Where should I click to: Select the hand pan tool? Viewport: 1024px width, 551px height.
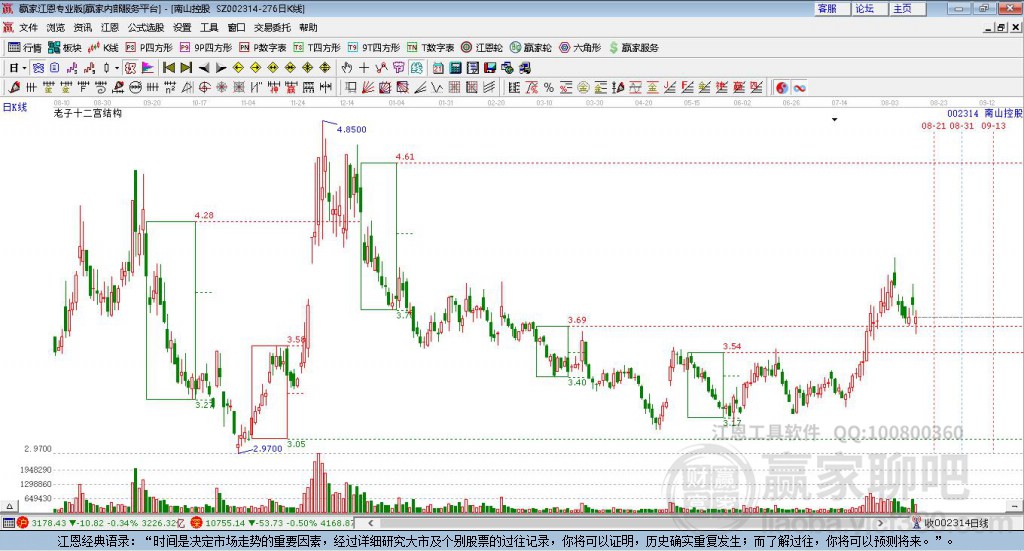click(347, 68)
